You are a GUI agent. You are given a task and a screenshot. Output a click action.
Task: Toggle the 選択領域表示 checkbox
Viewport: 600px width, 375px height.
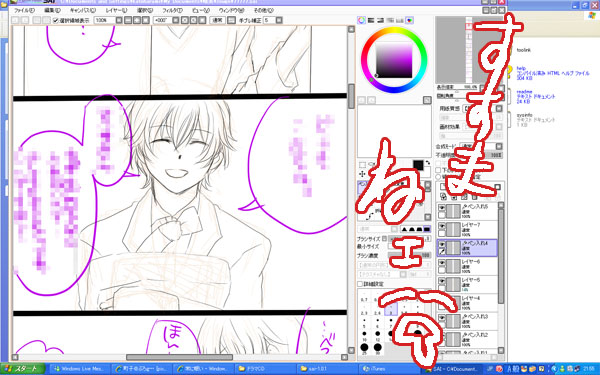click(56, 20)
